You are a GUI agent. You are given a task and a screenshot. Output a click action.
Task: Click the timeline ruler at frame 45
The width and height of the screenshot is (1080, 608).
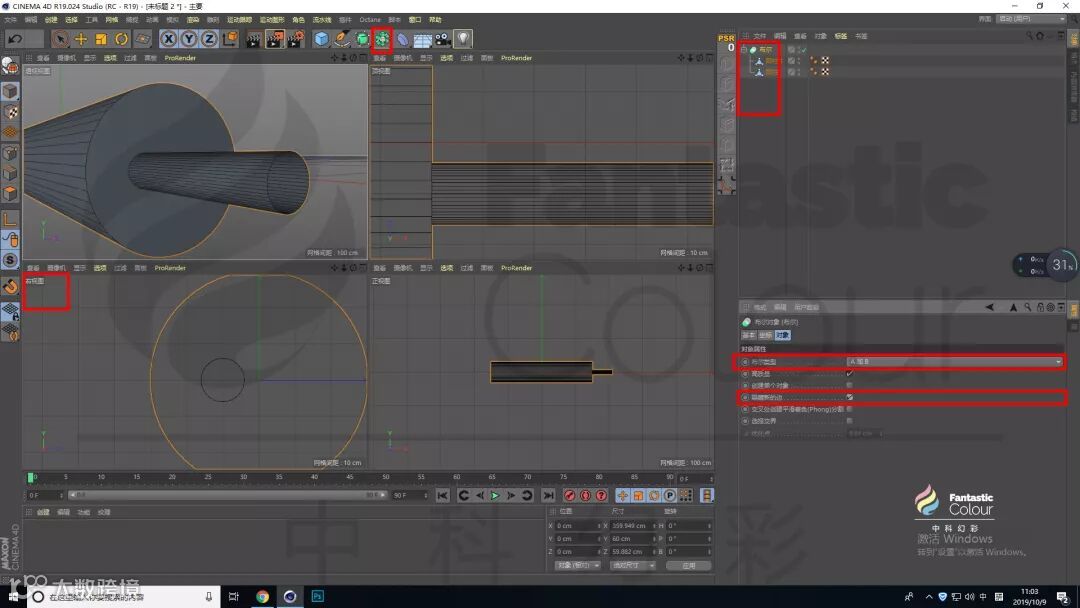point(351,478)
